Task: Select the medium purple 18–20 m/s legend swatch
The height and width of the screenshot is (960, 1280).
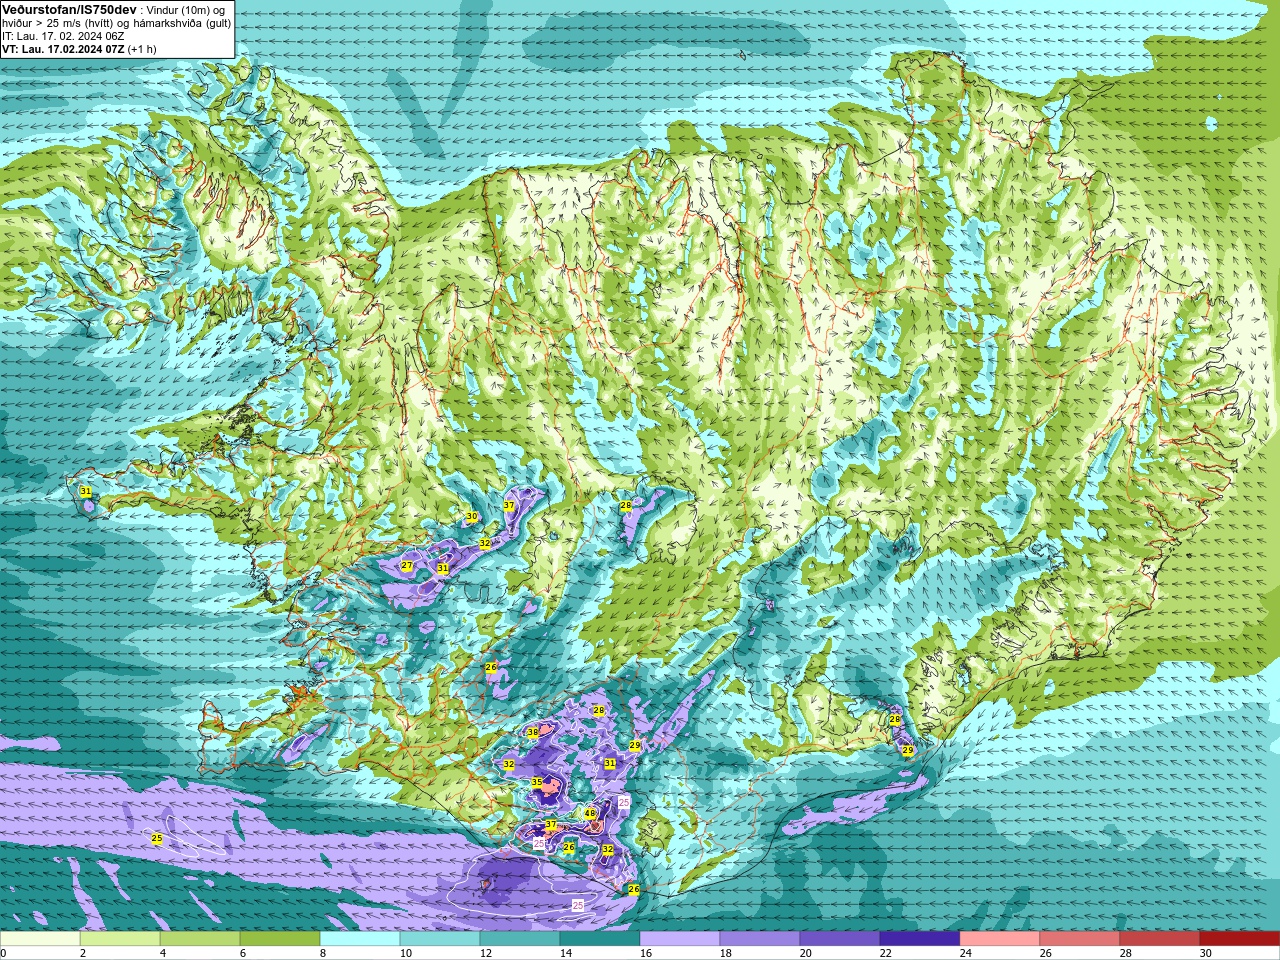Action: point(760,939)
